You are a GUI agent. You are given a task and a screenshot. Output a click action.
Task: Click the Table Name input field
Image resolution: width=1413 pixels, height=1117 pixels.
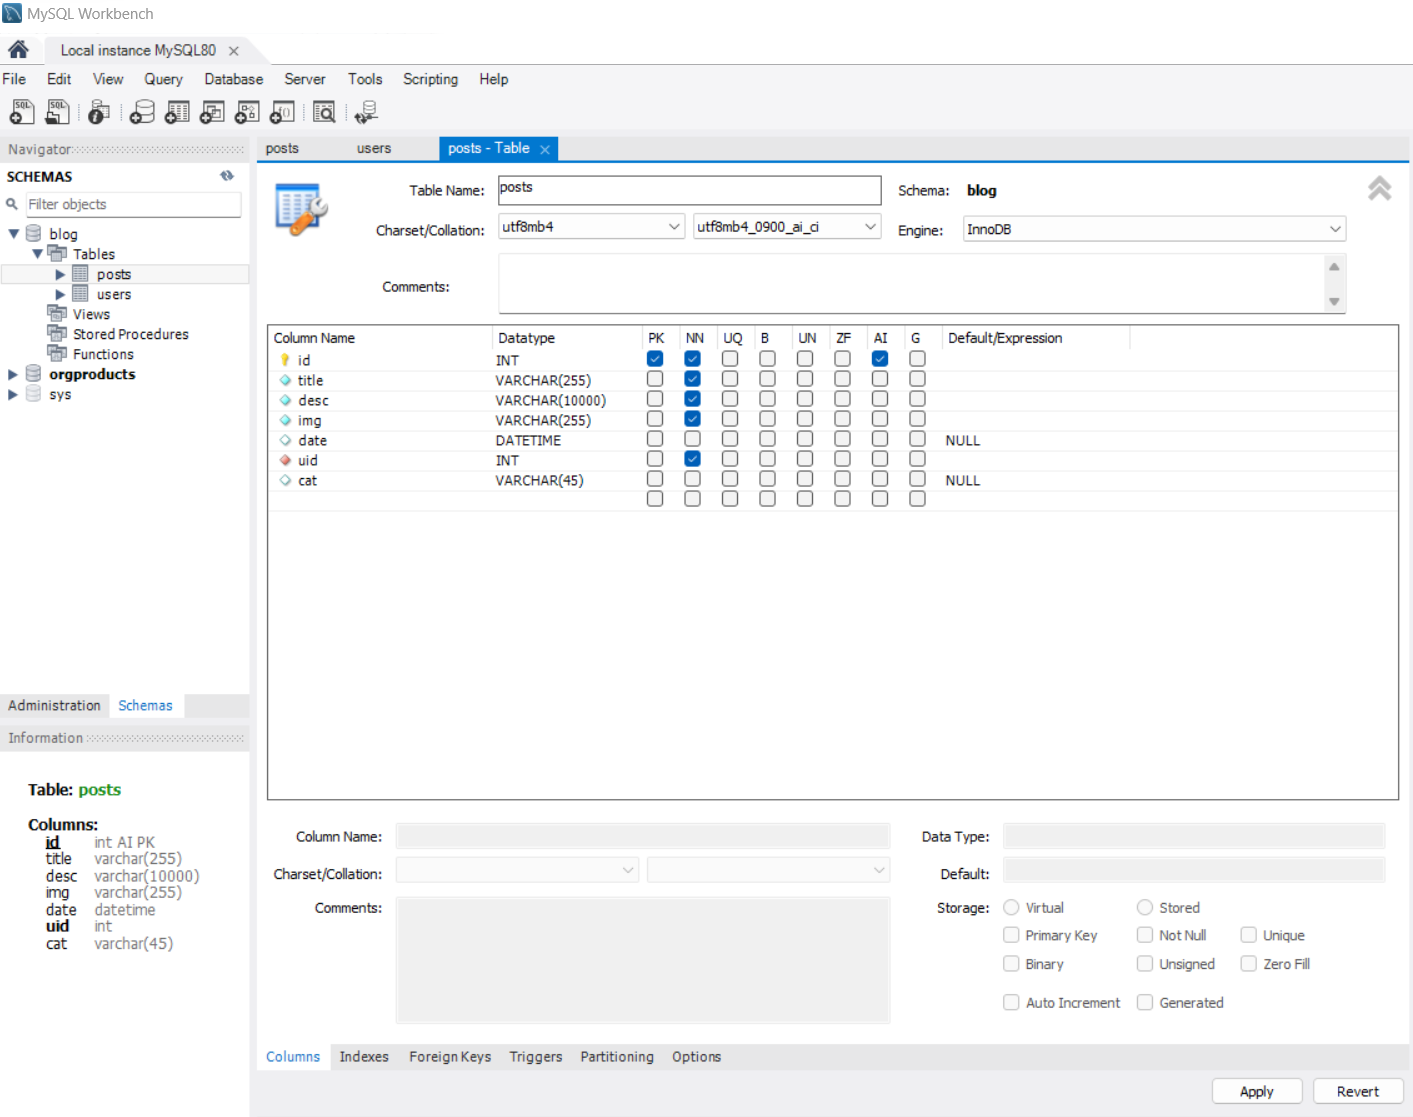coord(689,190)
